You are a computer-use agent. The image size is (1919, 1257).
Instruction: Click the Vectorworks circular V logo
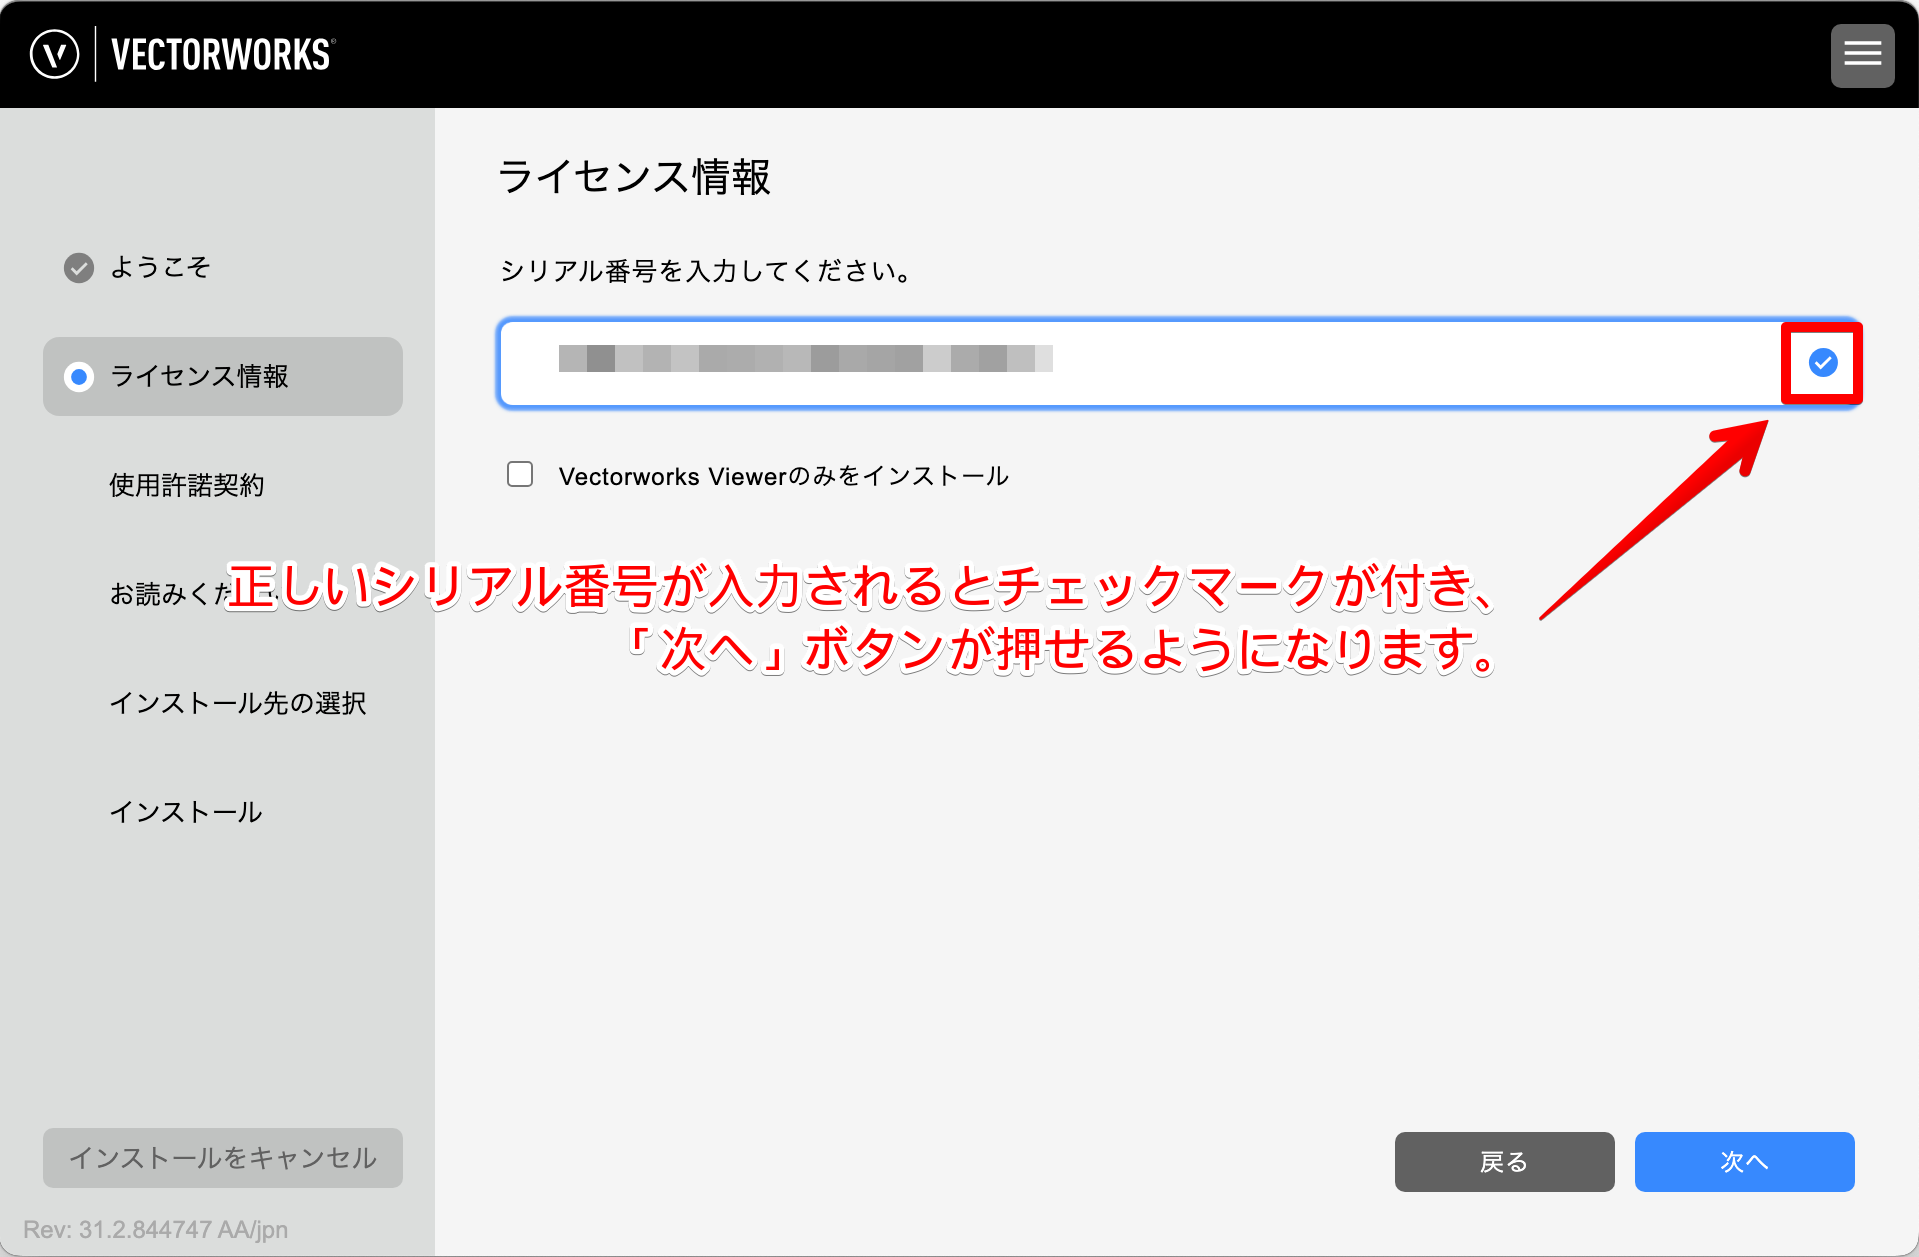tap(54, 54)
